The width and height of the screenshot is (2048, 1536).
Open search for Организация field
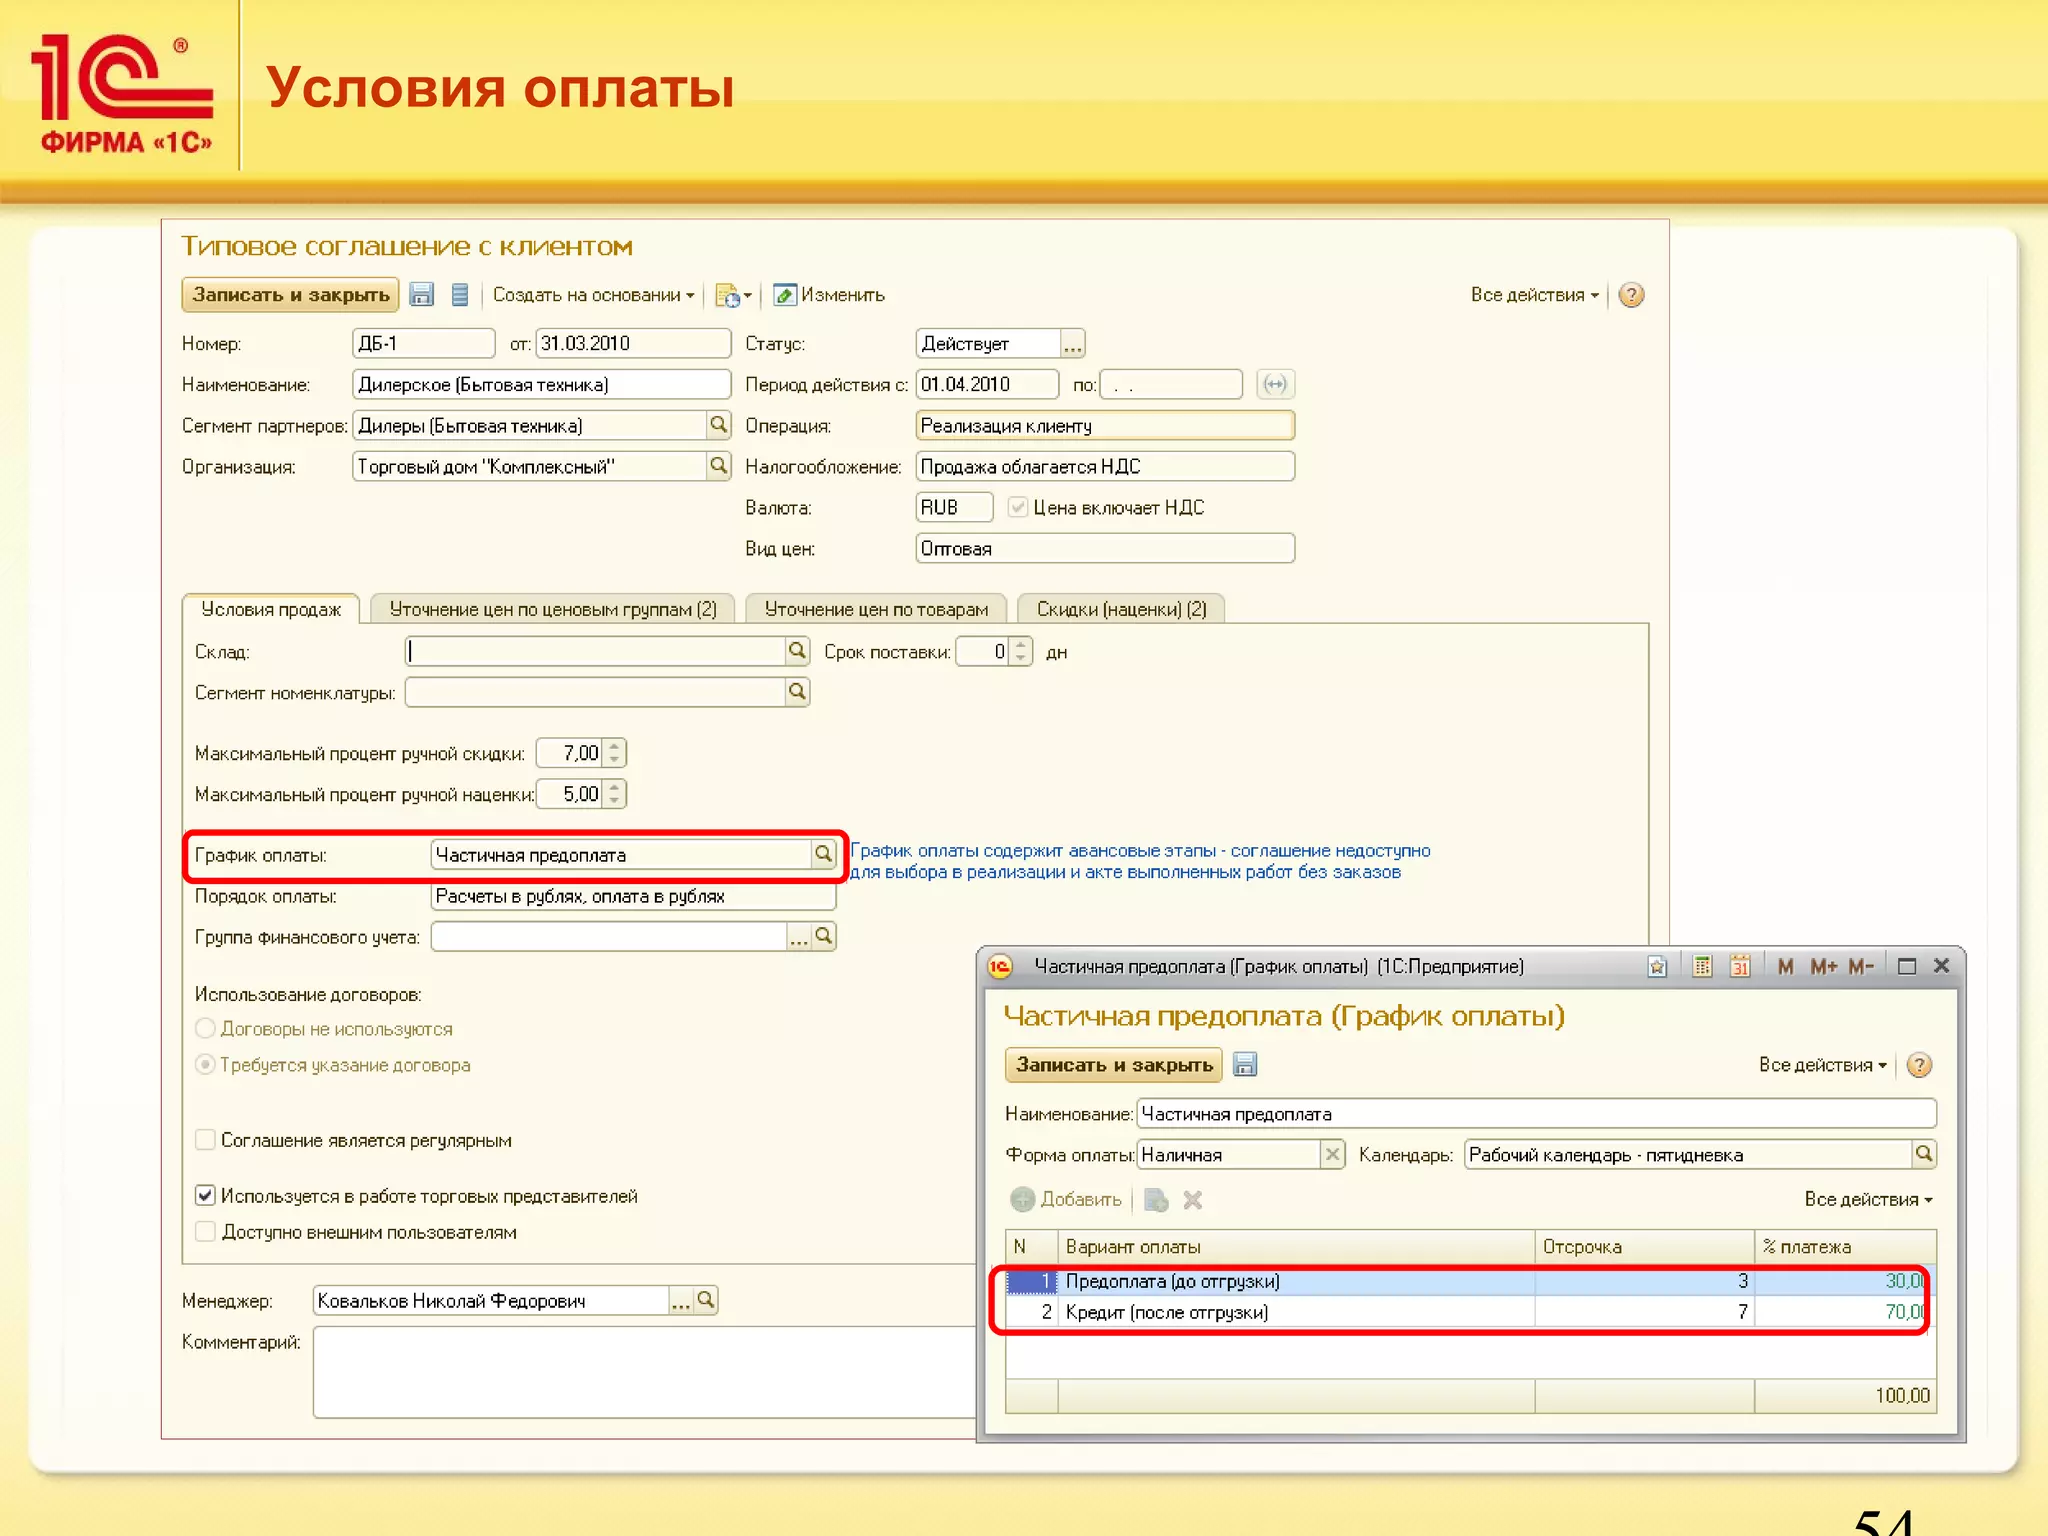718,466
